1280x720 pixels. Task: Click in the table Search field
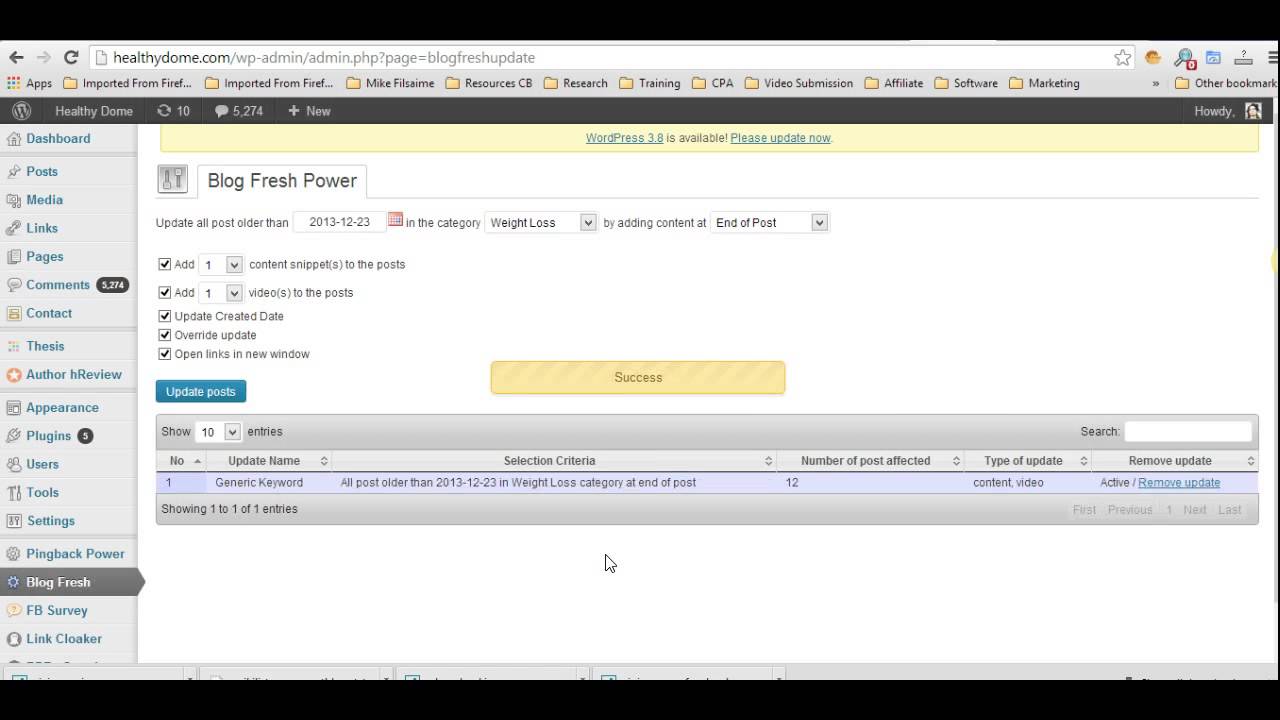1188,432
